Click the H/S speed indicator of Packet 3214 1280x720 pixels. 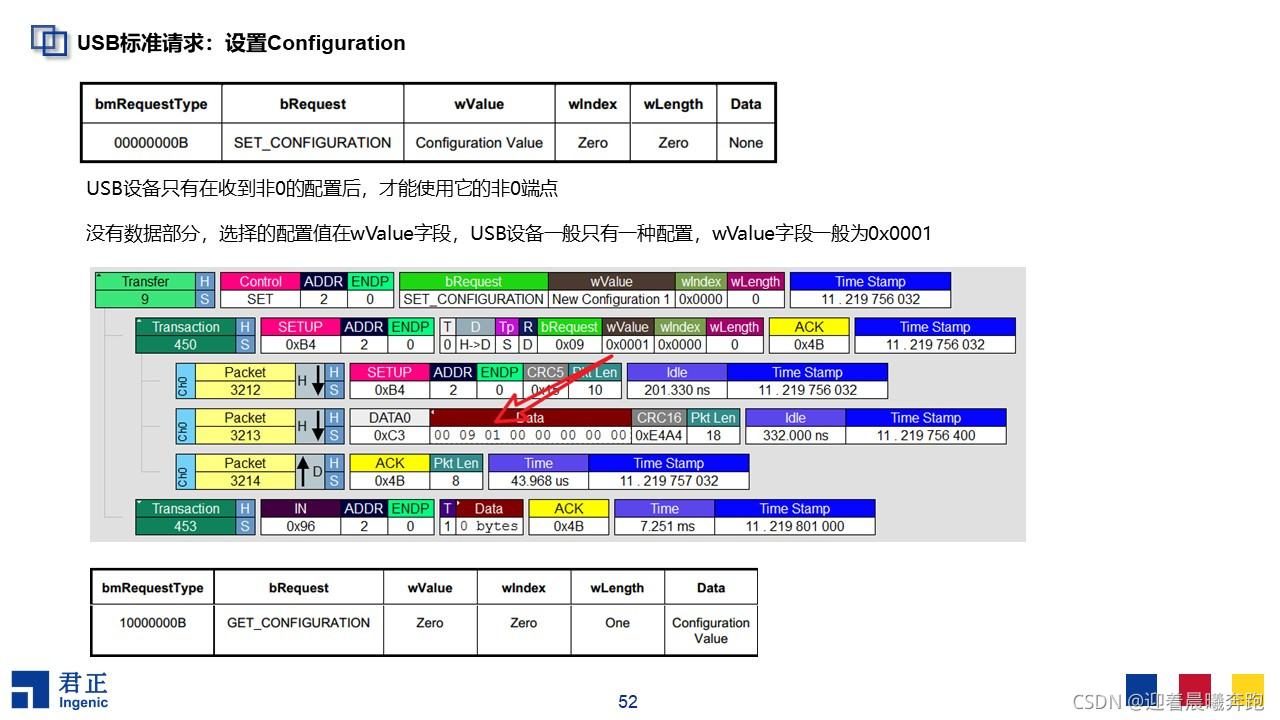[x=336, y=472]
